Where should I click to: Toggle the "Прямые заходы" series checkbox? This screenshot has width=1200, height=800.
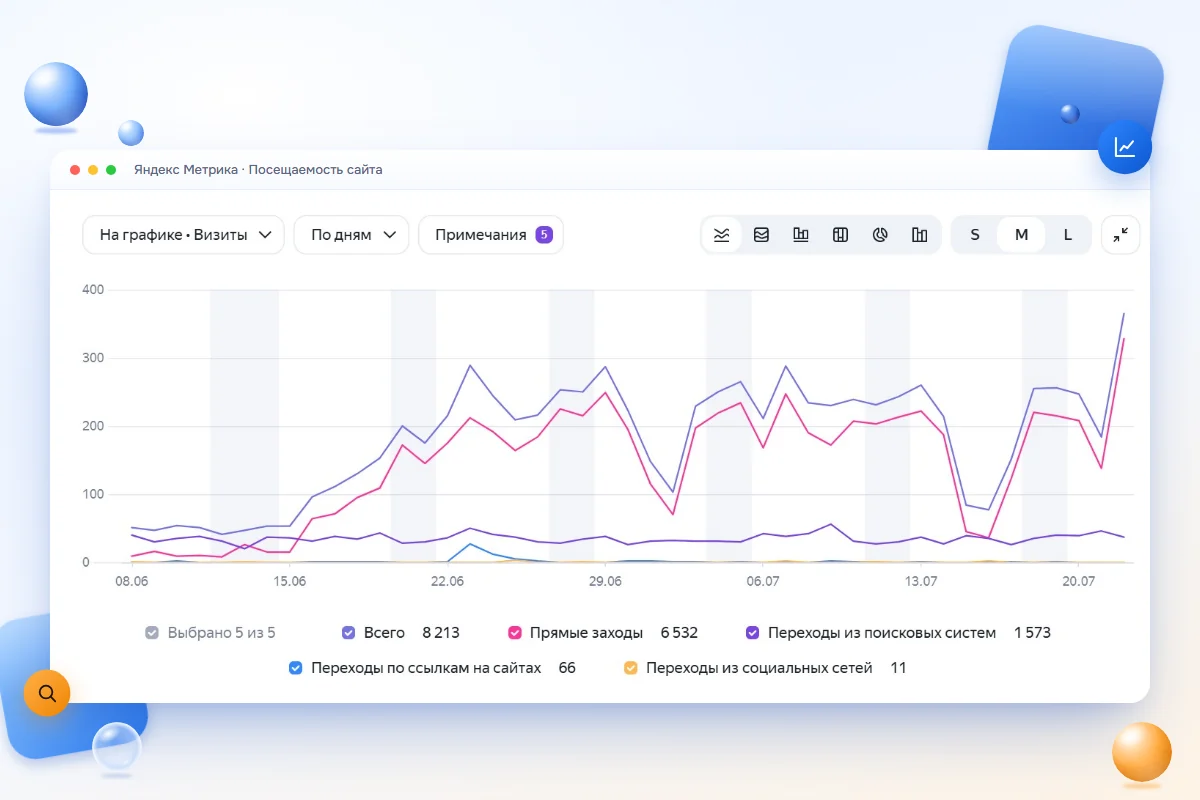point(515,633)
